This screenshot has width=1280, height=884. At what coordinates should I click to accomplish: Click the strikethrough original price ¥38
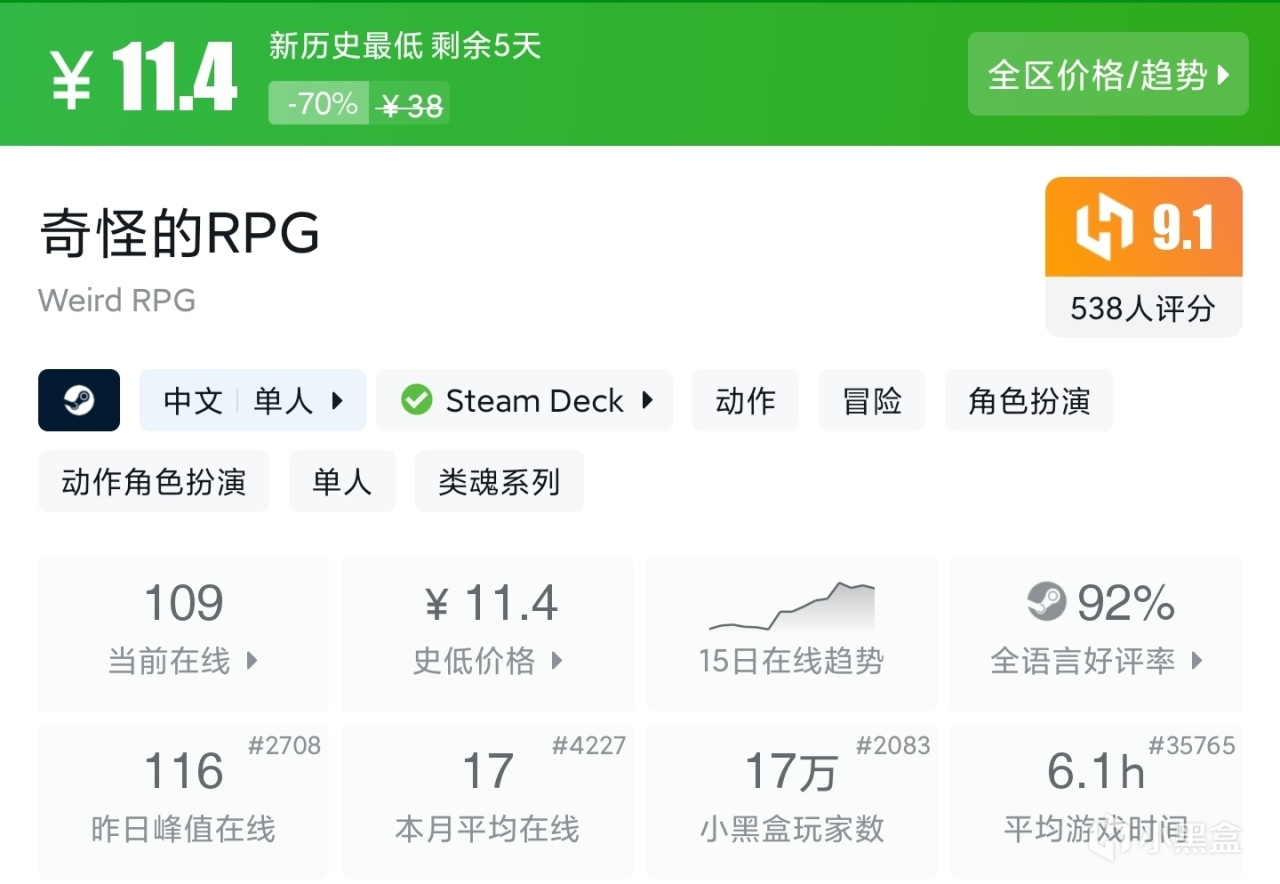(410, 103)
